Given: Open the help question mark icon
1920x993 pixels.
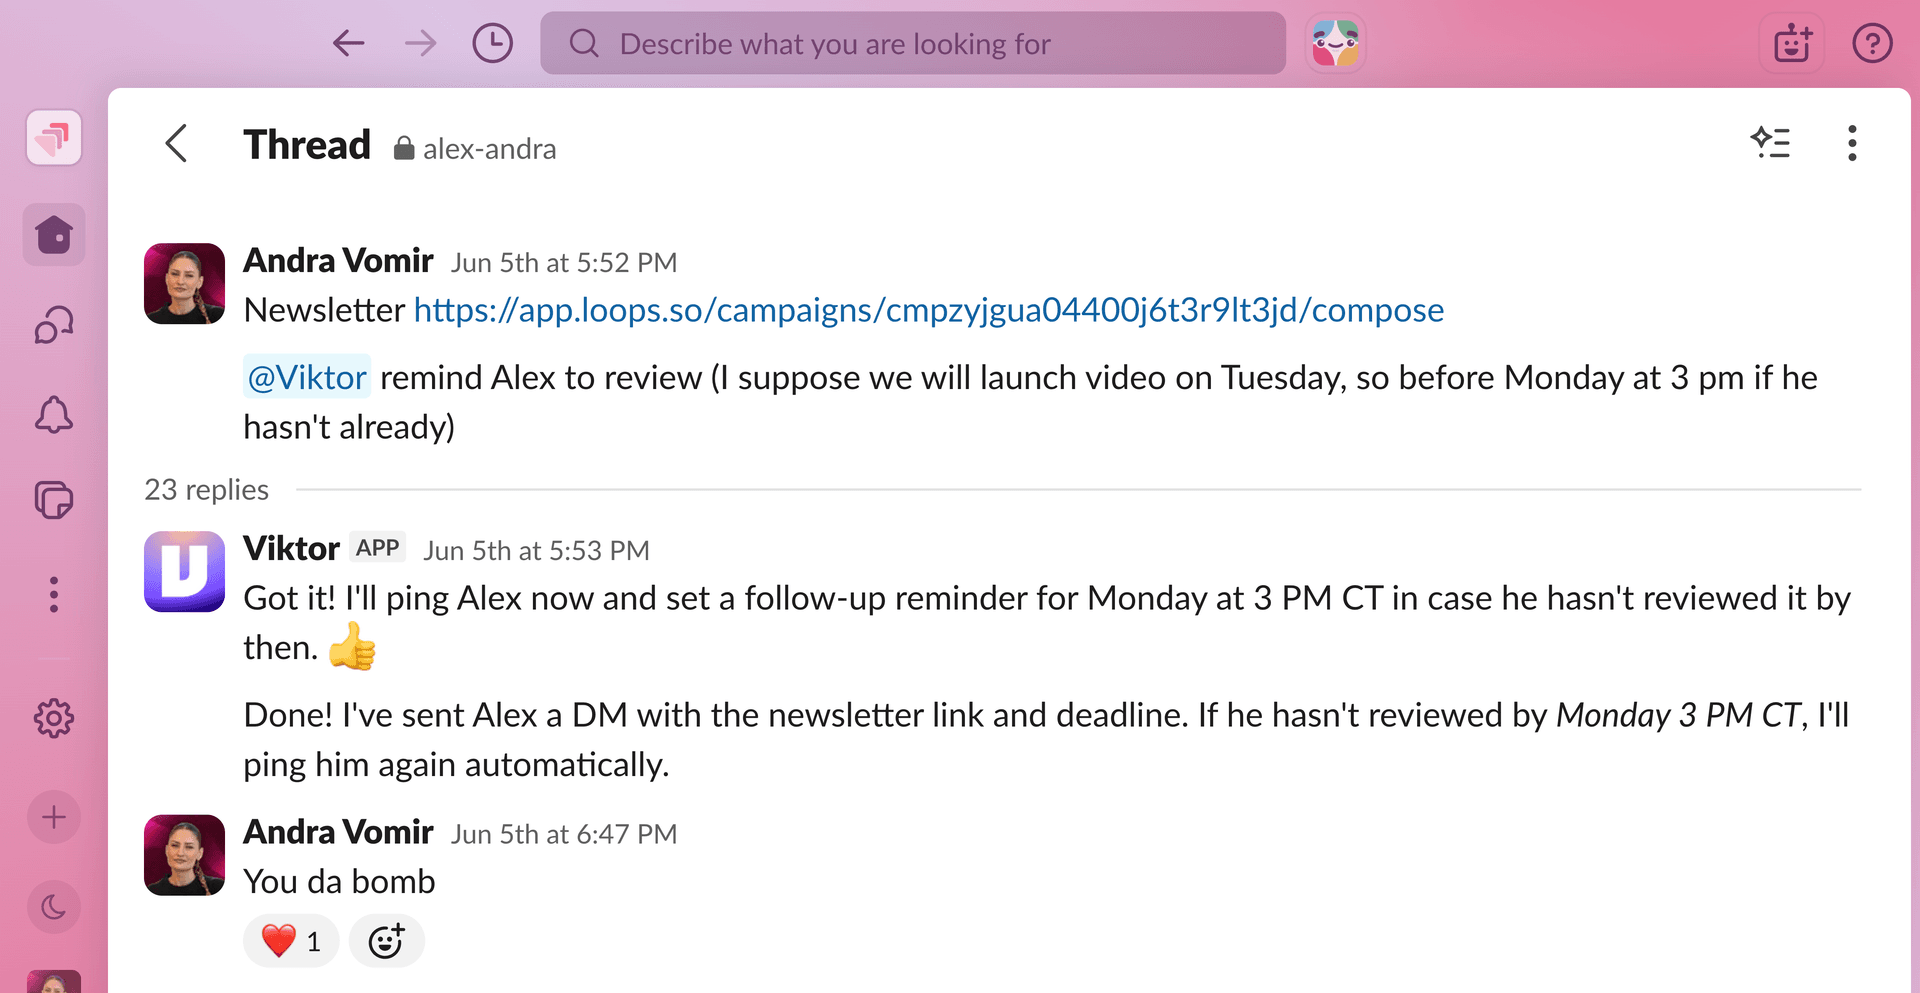Looking at the screenshot, I should pos(1872,44).
